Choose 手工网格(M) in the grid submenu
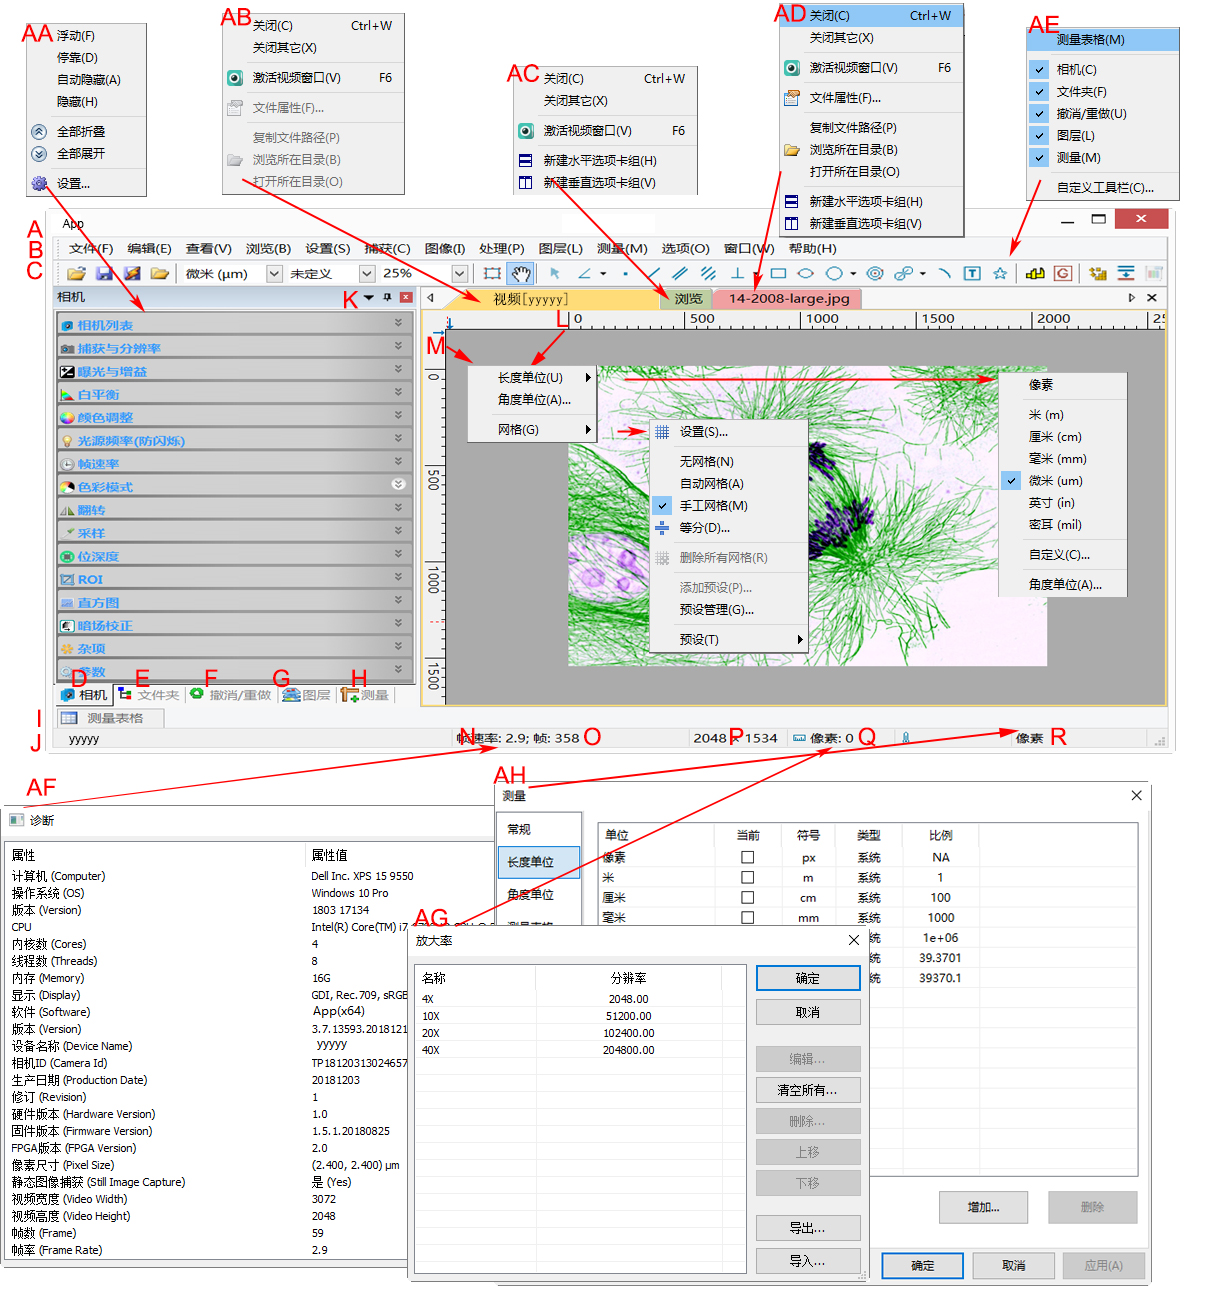This screenshot has height=1290, width=1210. tap(728, 505)
